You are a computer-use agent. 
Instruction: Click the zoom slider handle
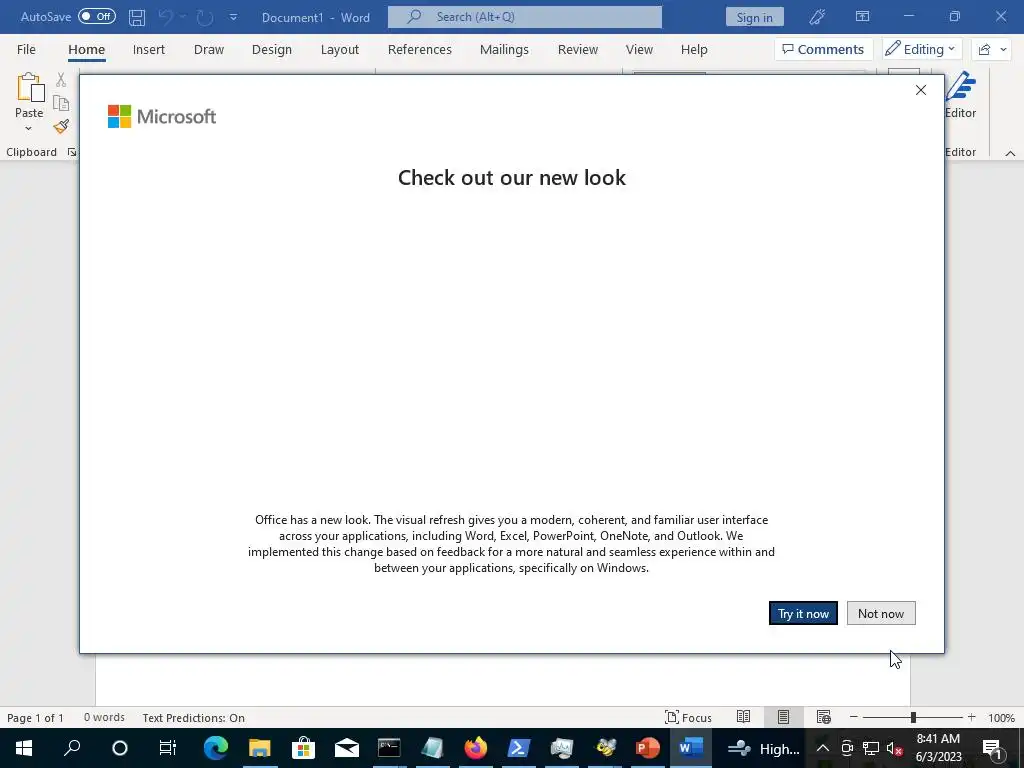(x=913, y=717)
